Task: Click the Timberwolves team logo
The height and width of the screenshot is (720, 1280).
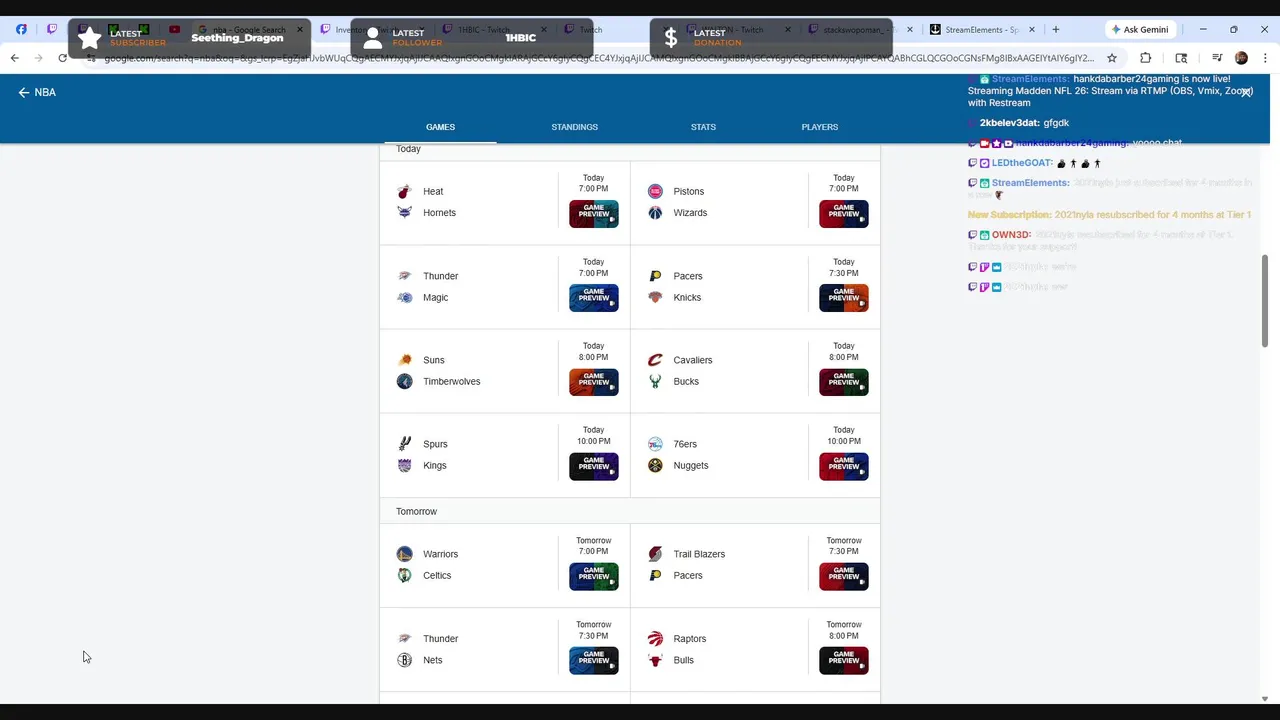Action: (404, 381)
